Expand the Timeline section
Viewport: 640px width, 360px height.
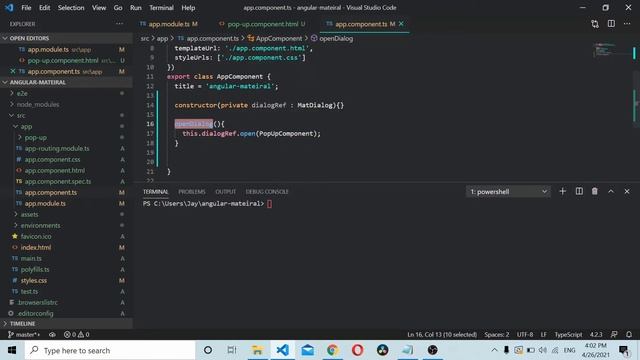pyautogui.click(x=66, y=323)
